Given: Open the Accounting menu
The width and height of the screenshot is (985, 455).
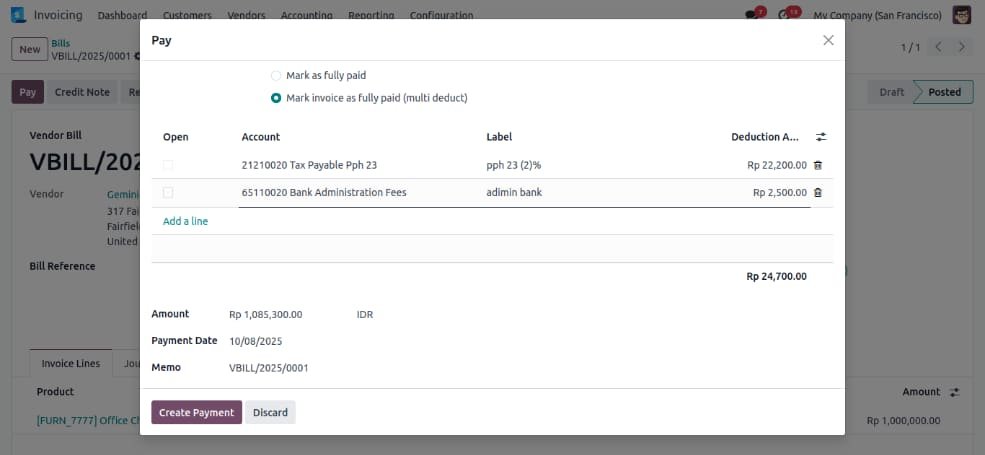Looking at the screenshot, I should 307,15.
